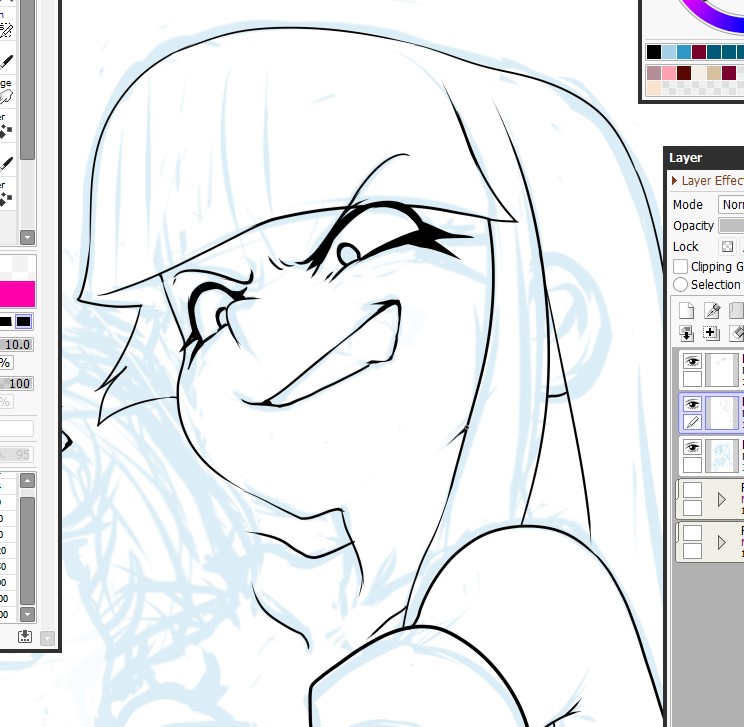Click the tool tray vertical scrollbar
Viewport: 744px width, 727px height.
click(28, 80)
